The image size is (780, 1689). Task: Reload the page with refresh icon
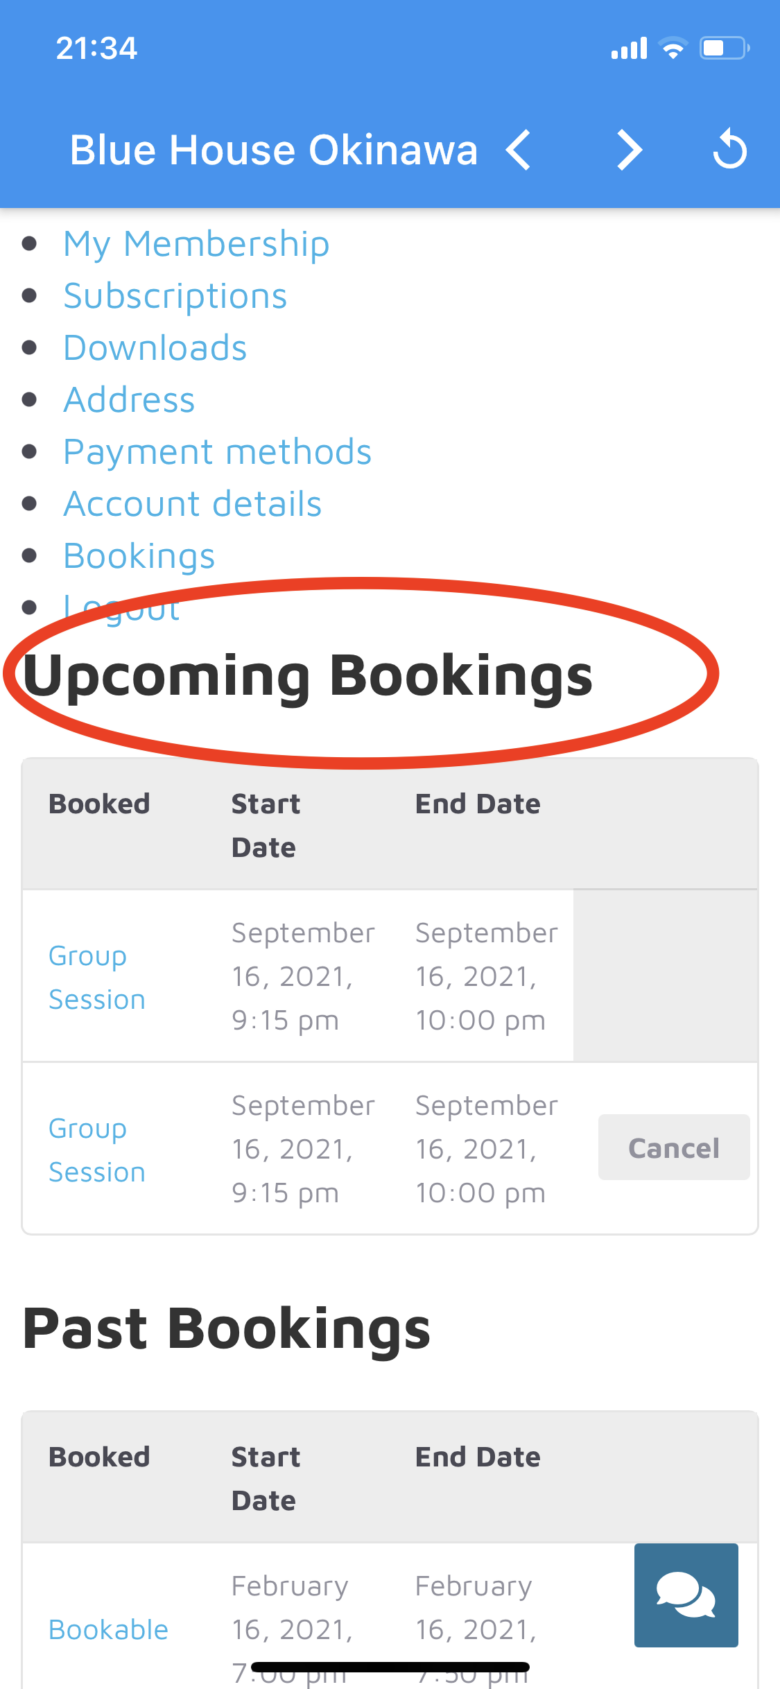tap(729, 150)
